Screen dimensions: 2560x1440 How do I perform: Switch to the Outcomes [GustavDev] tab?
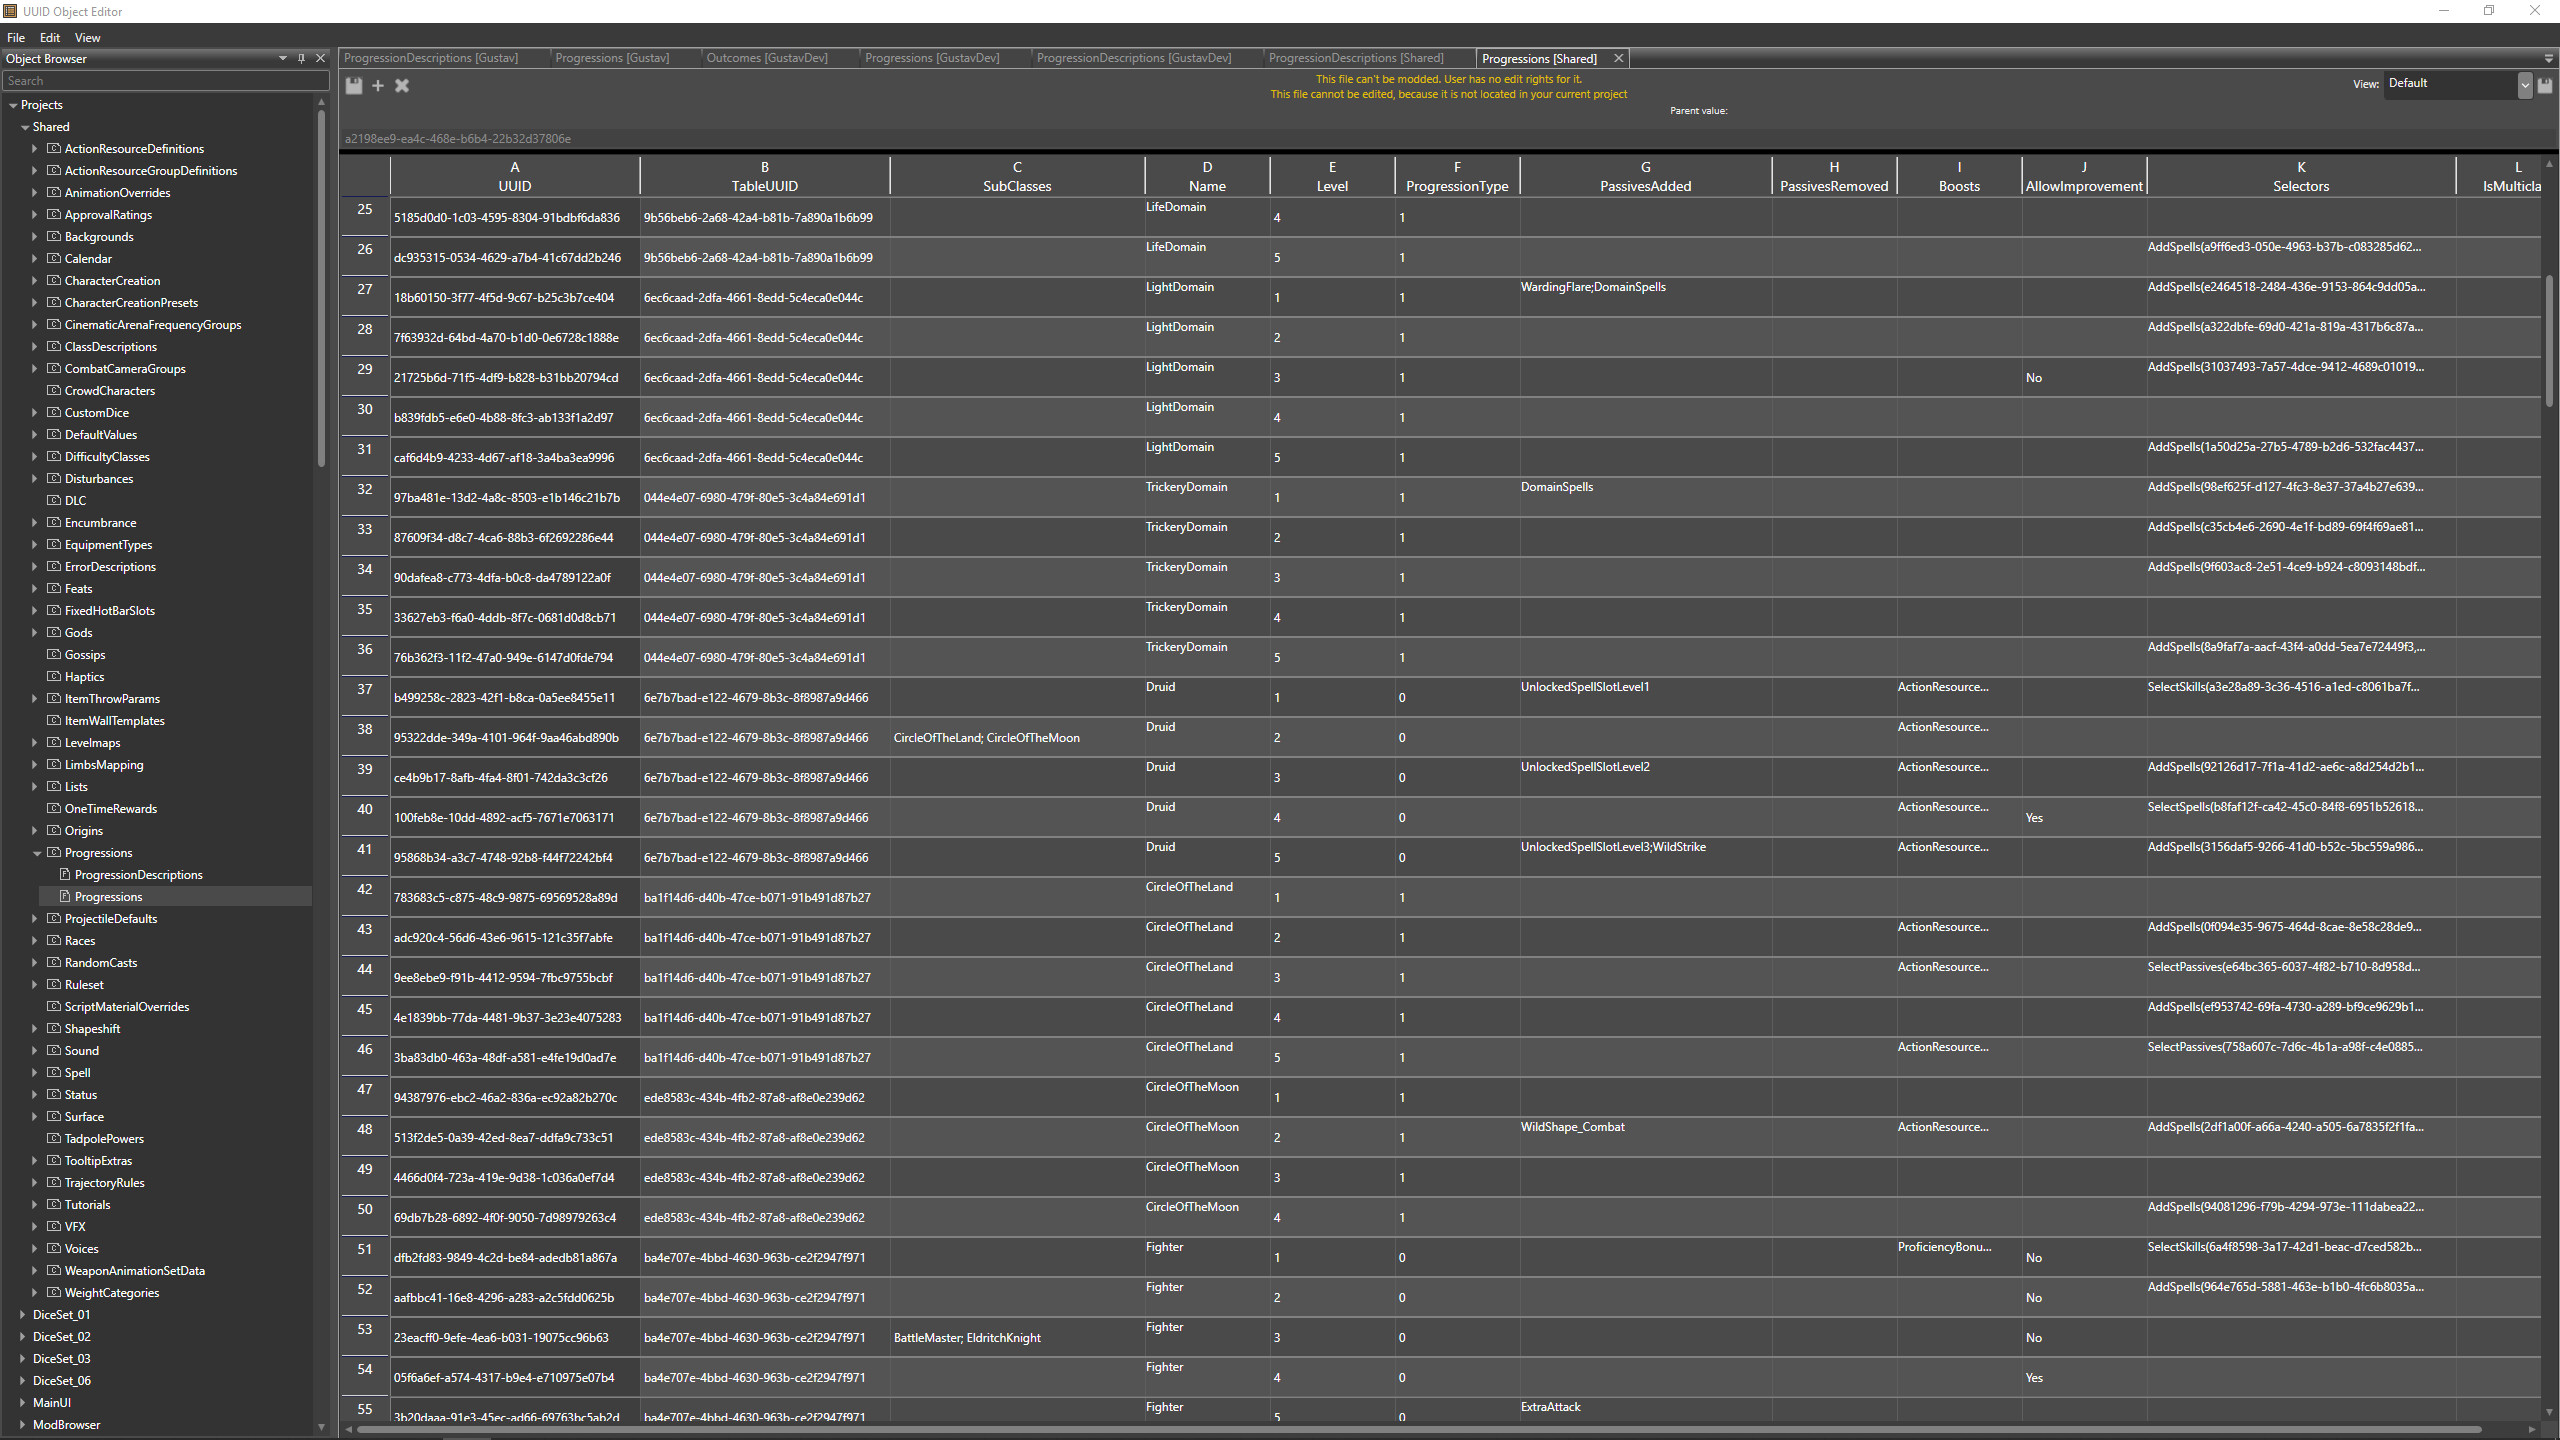coord(766,58)
